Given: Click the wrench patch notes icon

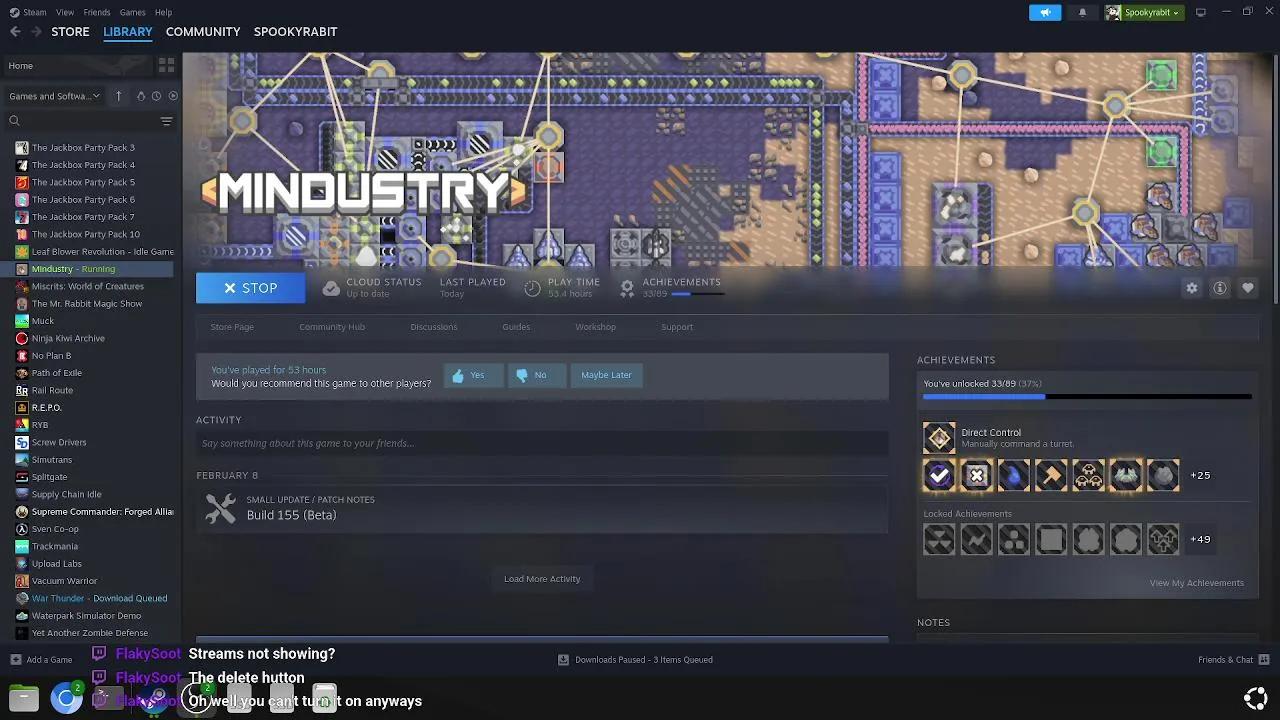Looking at the screenshot, I should pyautogui.click(x=220, y=508).
